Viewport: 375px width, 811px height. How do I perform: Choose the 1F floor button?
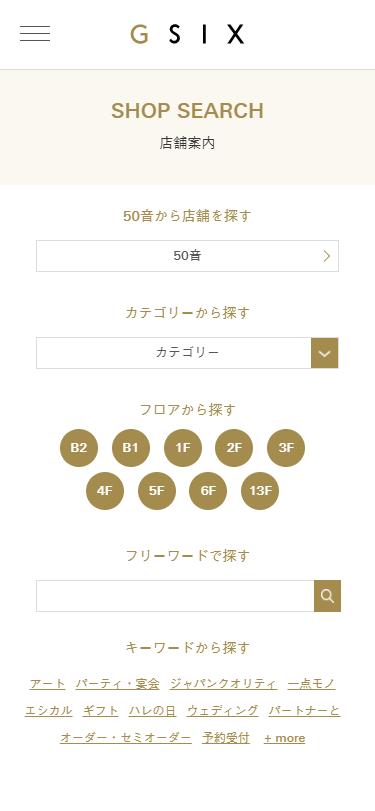(x=183, y=448)
